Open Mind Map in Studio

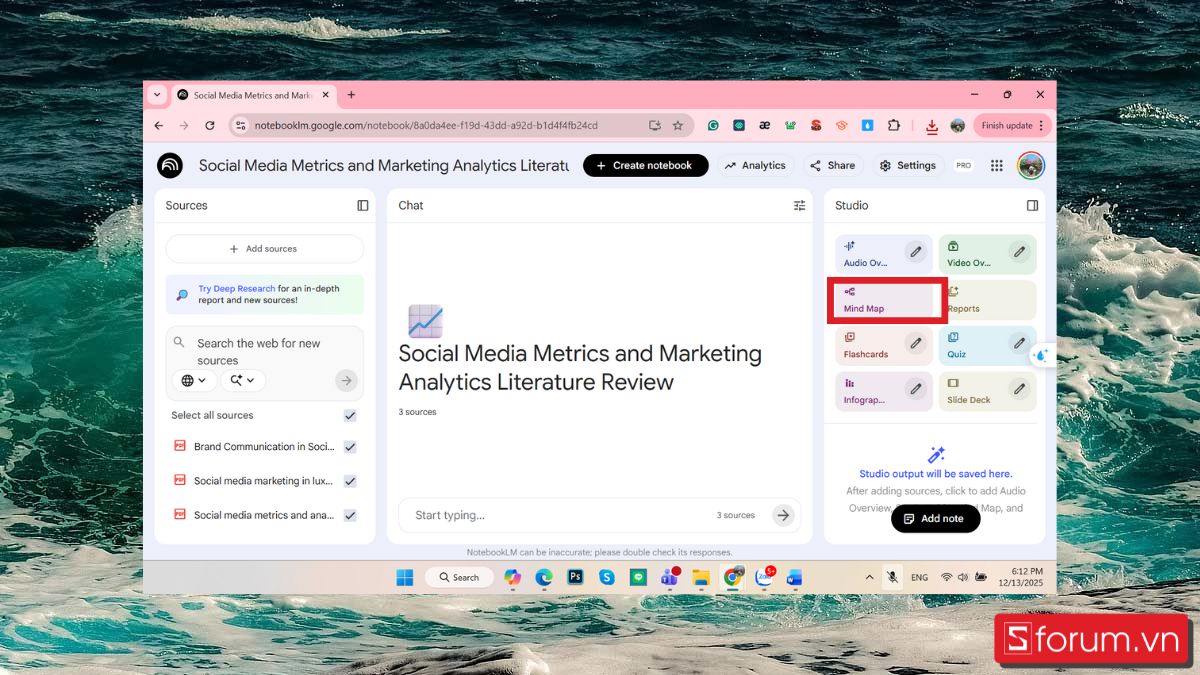click(886, 300)
